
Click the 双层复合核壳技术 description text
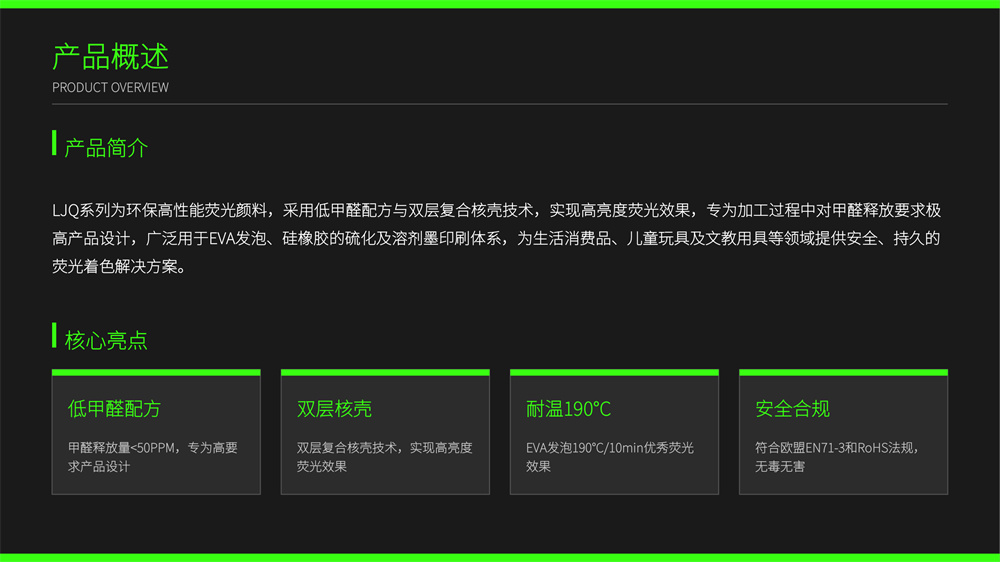click(385, 457)
